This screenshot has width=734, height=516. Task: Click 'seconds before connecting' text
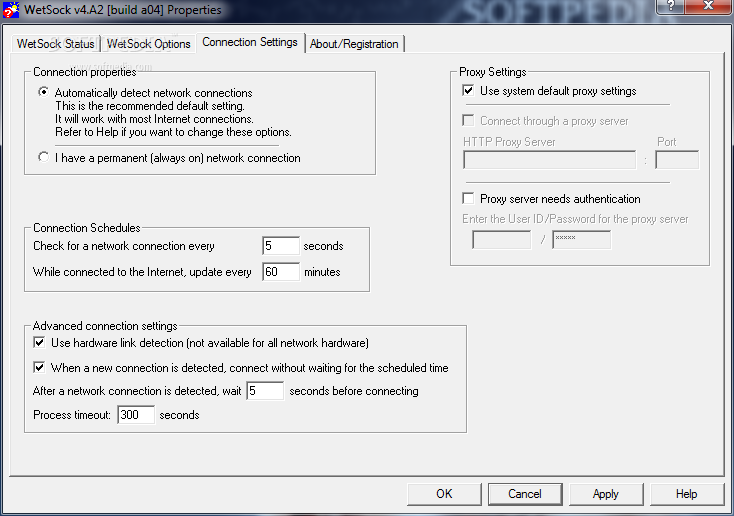354,391
